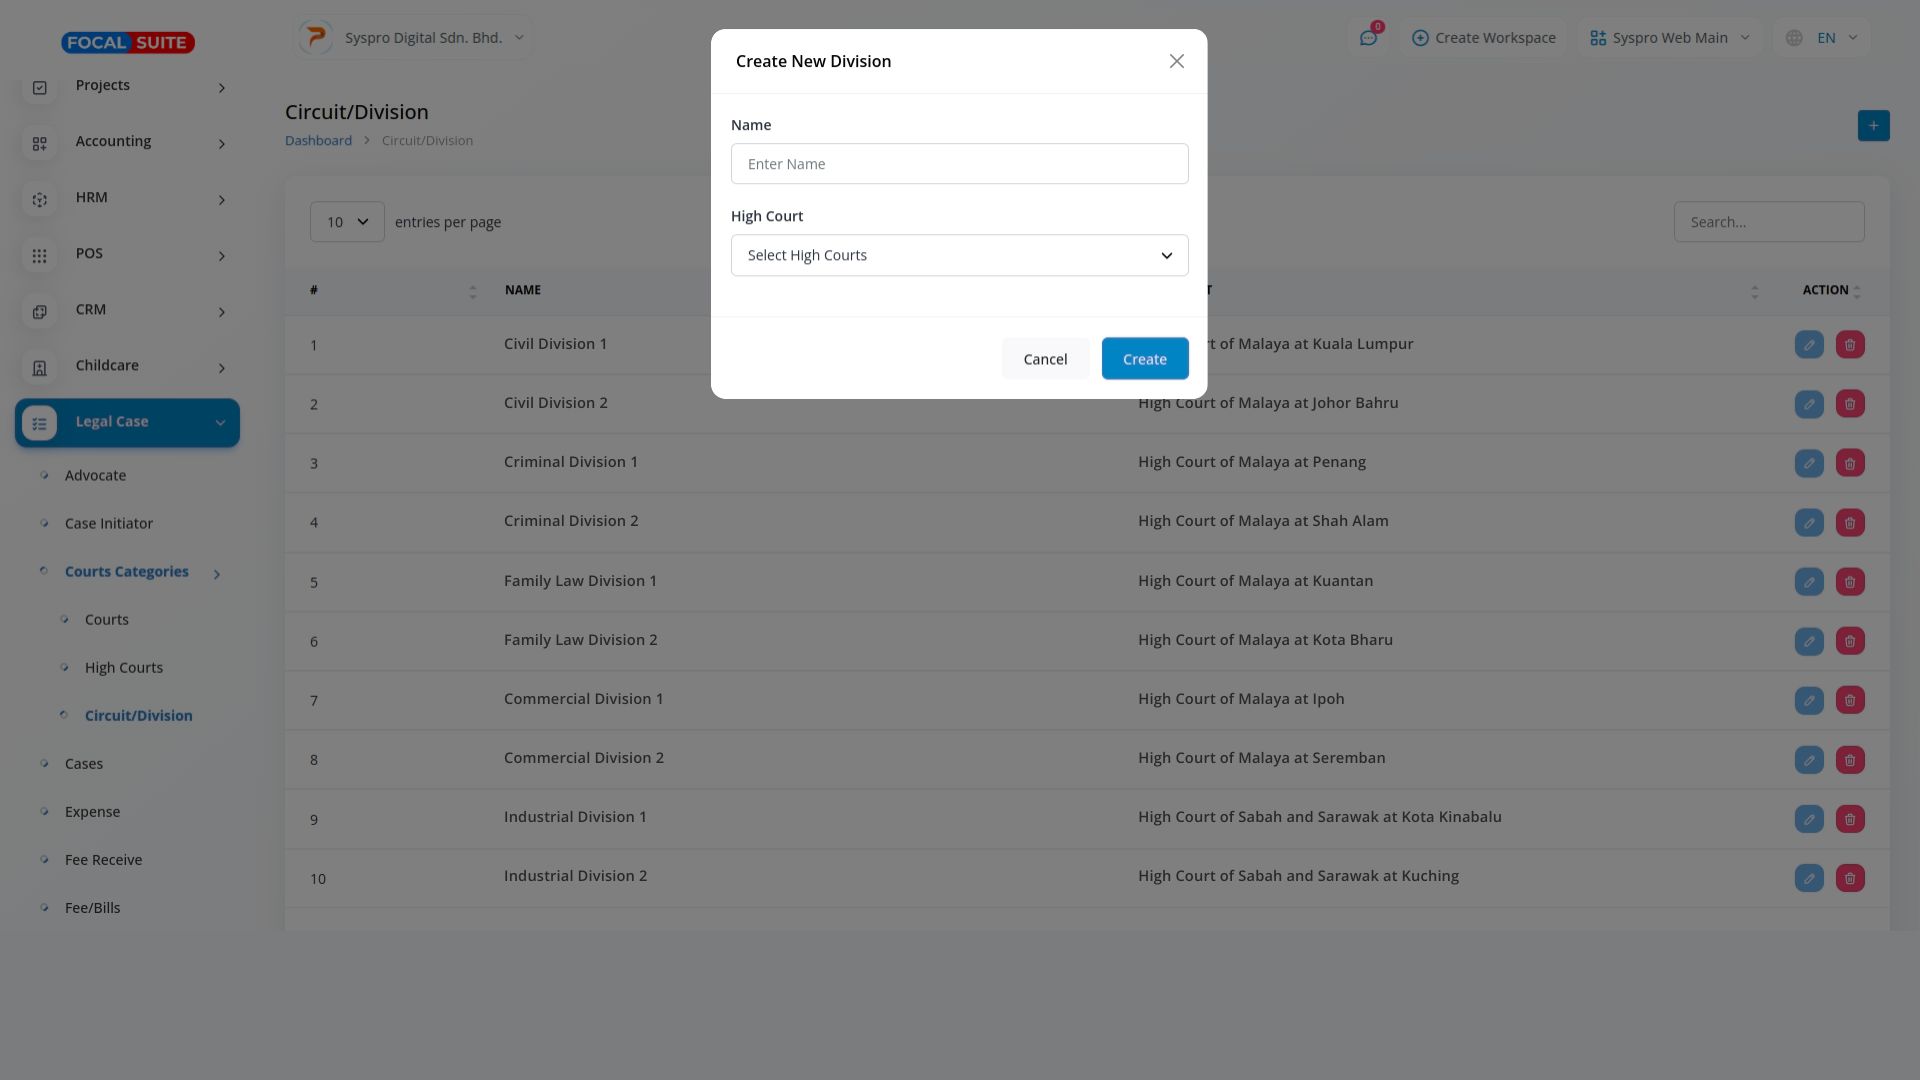Open the EN language dropdown
Image resolution: width=1920 pixels, height=1080 pixels.
pos(1825,38)
